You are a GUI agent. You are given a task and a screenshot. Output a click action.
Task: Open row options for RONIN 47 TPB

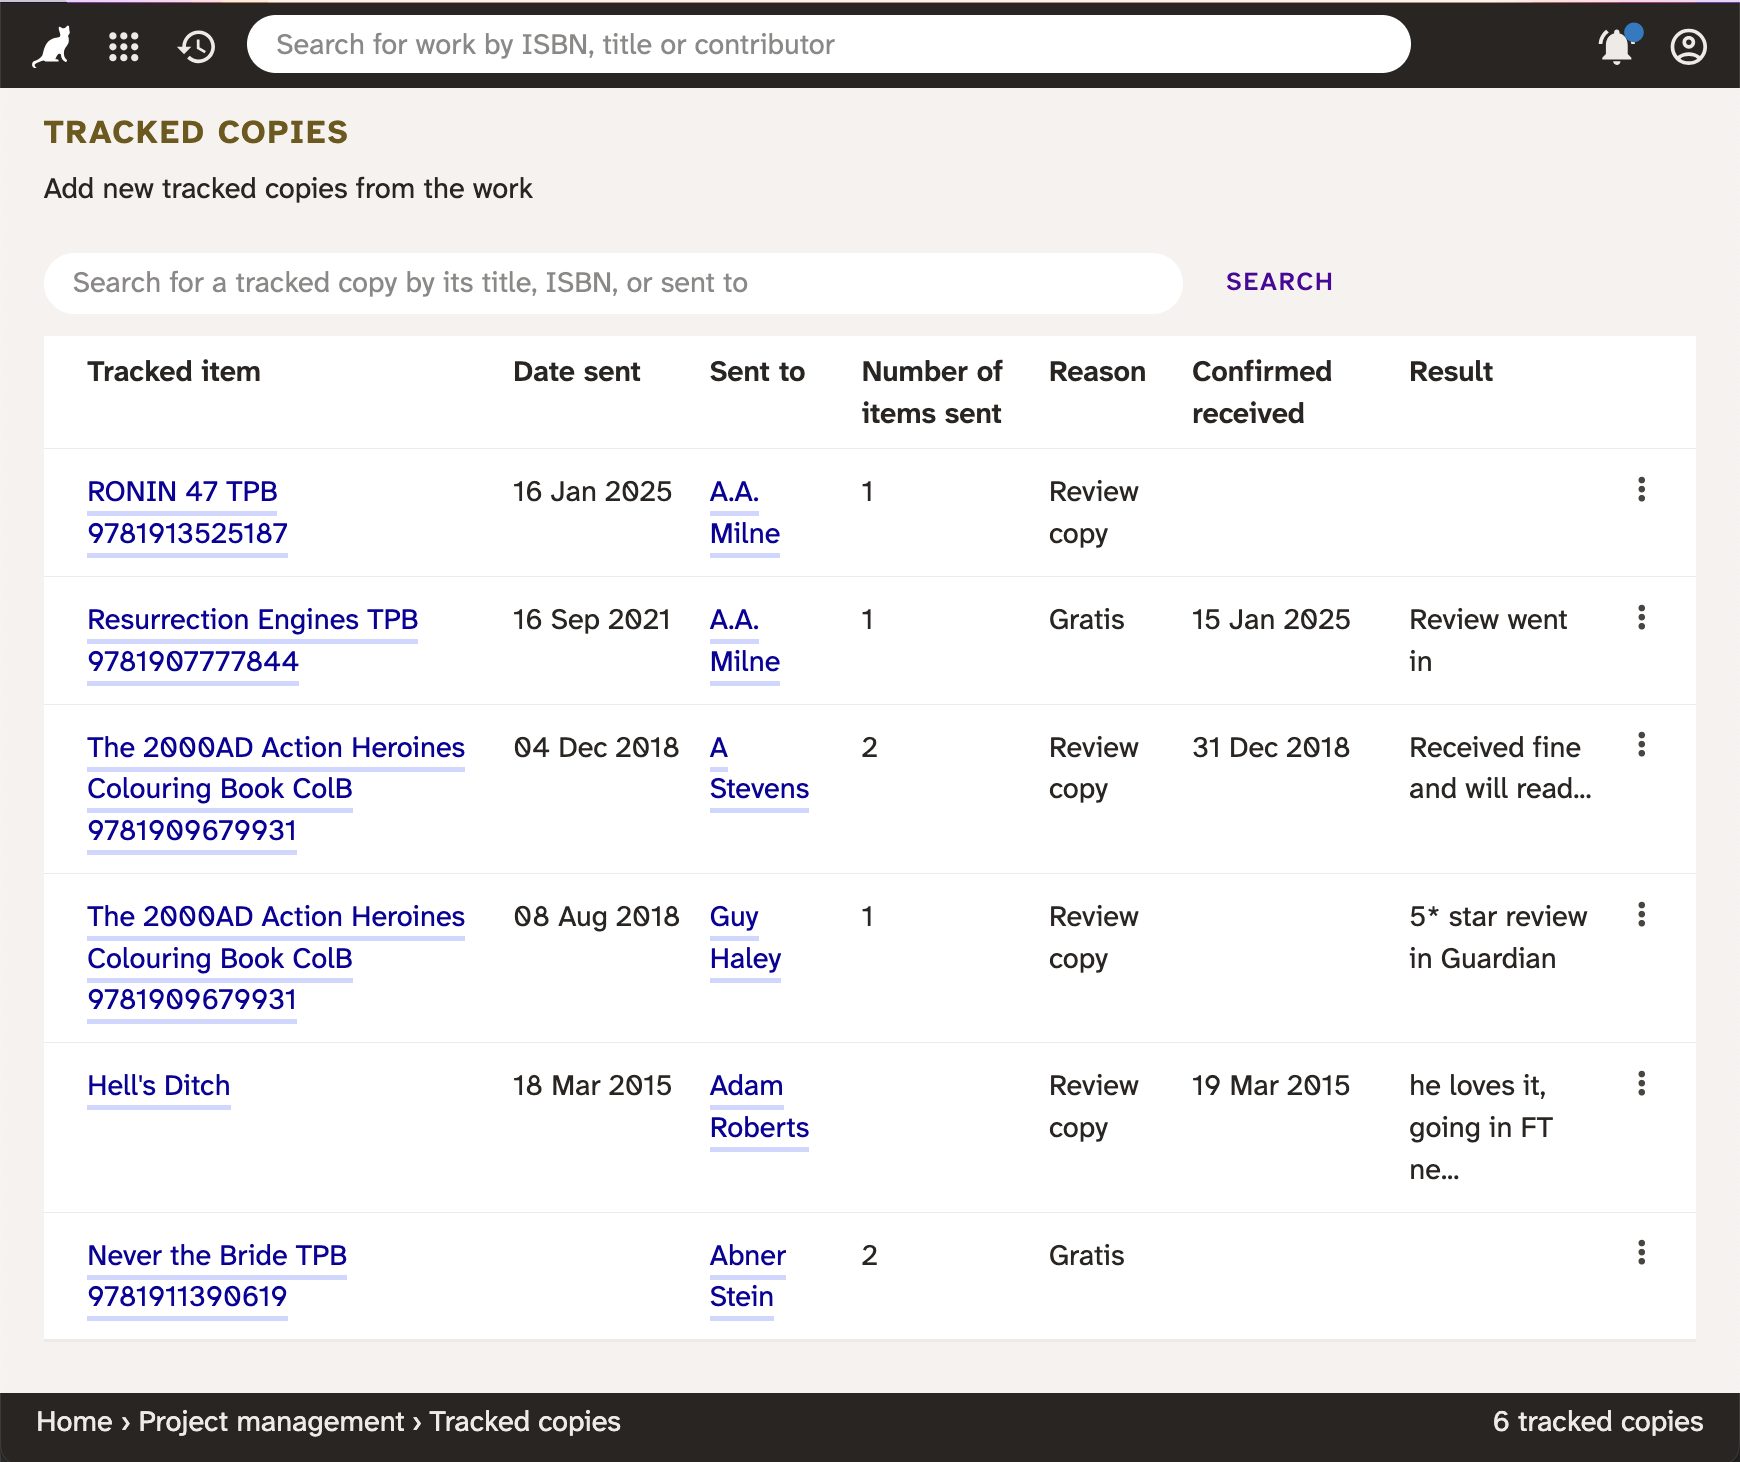coord(1641,489)
